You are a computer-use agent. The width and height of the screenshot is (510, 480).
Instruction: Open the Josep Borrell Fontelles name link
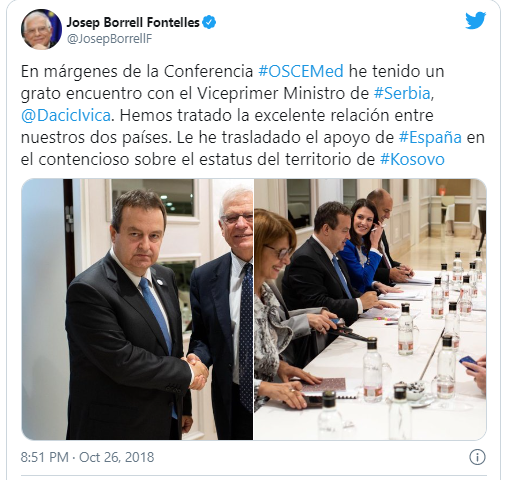pyautogui.click(x=133, y=22)
